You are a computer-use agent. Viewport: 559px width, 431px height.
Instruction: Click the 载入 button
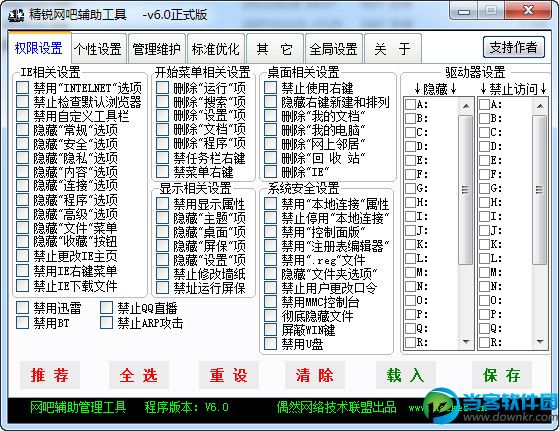tap(406, 375)
